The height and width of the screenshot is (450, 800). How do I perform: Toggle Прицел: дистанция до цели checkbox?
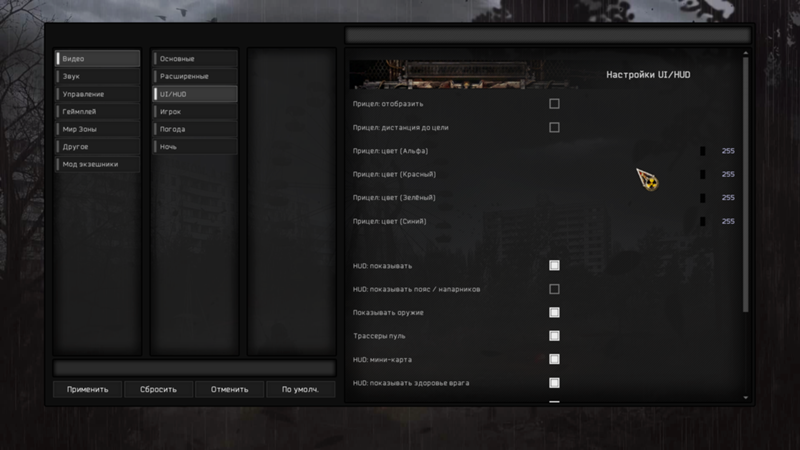click(x=554, y=127)
